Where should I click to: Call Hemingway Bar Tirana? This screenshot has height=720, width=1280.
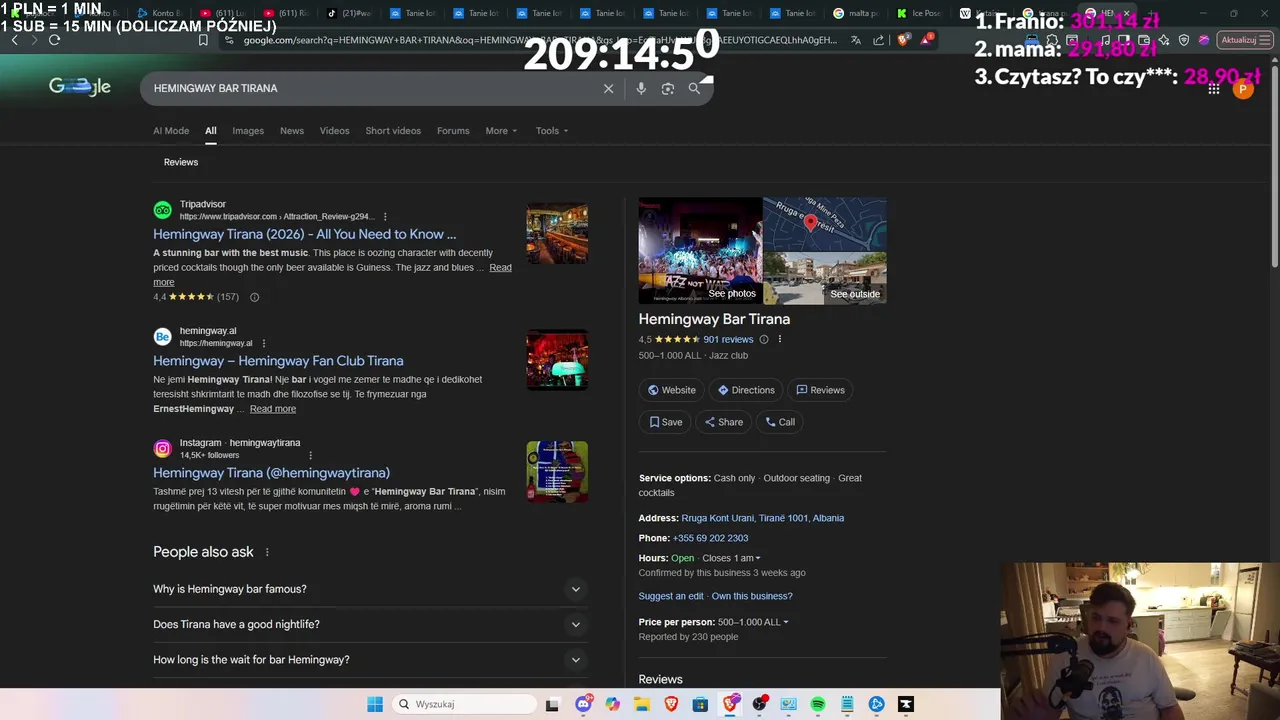780,422
